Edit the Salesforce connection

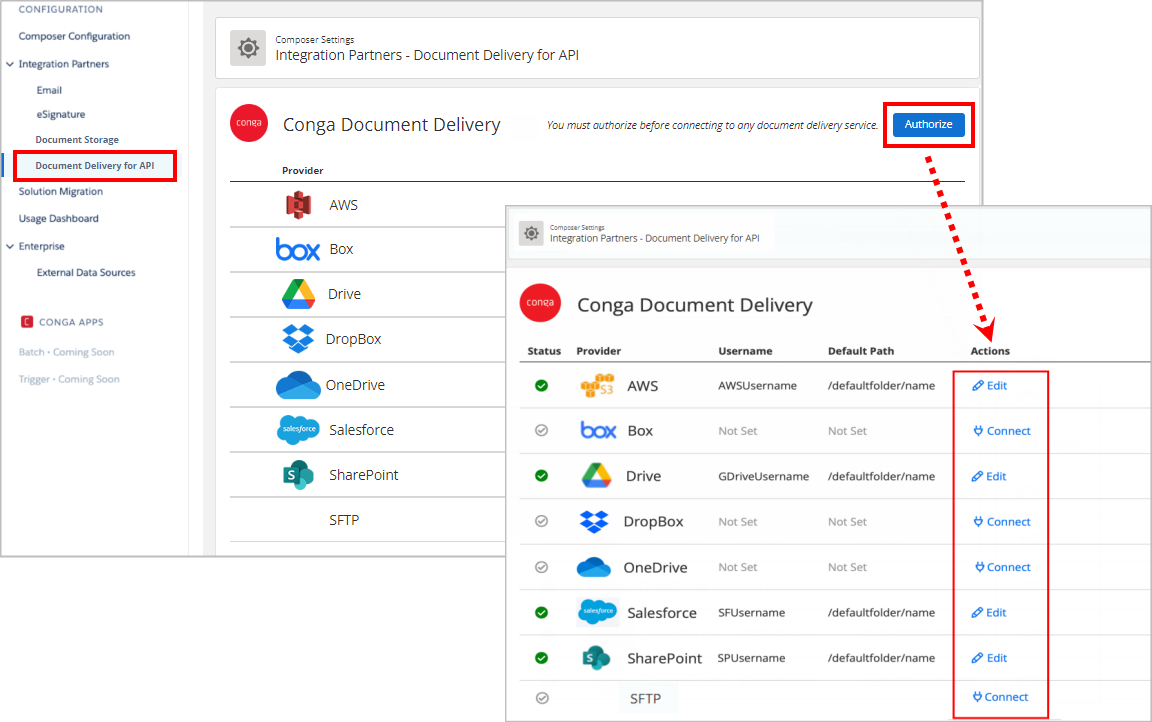coord(989,613)
